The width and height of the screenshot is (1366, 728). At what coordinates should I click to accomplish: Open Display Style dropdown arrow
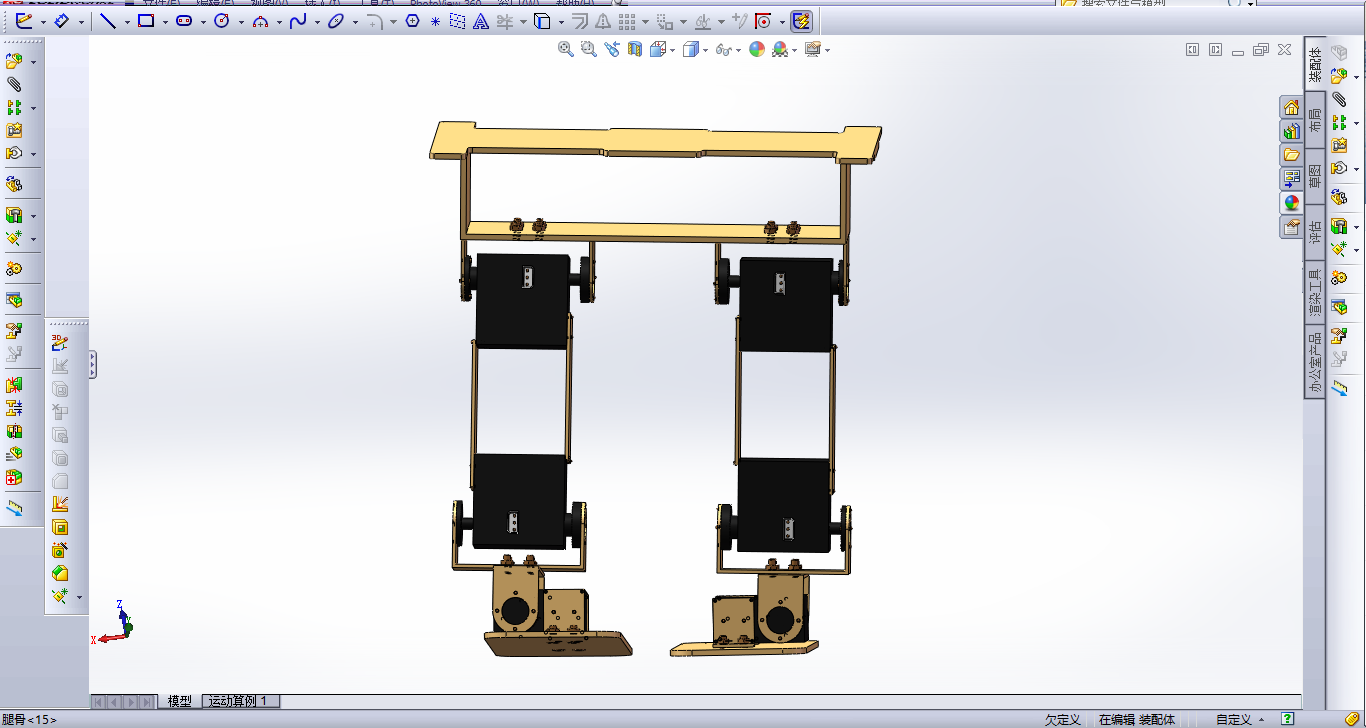[706, 50]
